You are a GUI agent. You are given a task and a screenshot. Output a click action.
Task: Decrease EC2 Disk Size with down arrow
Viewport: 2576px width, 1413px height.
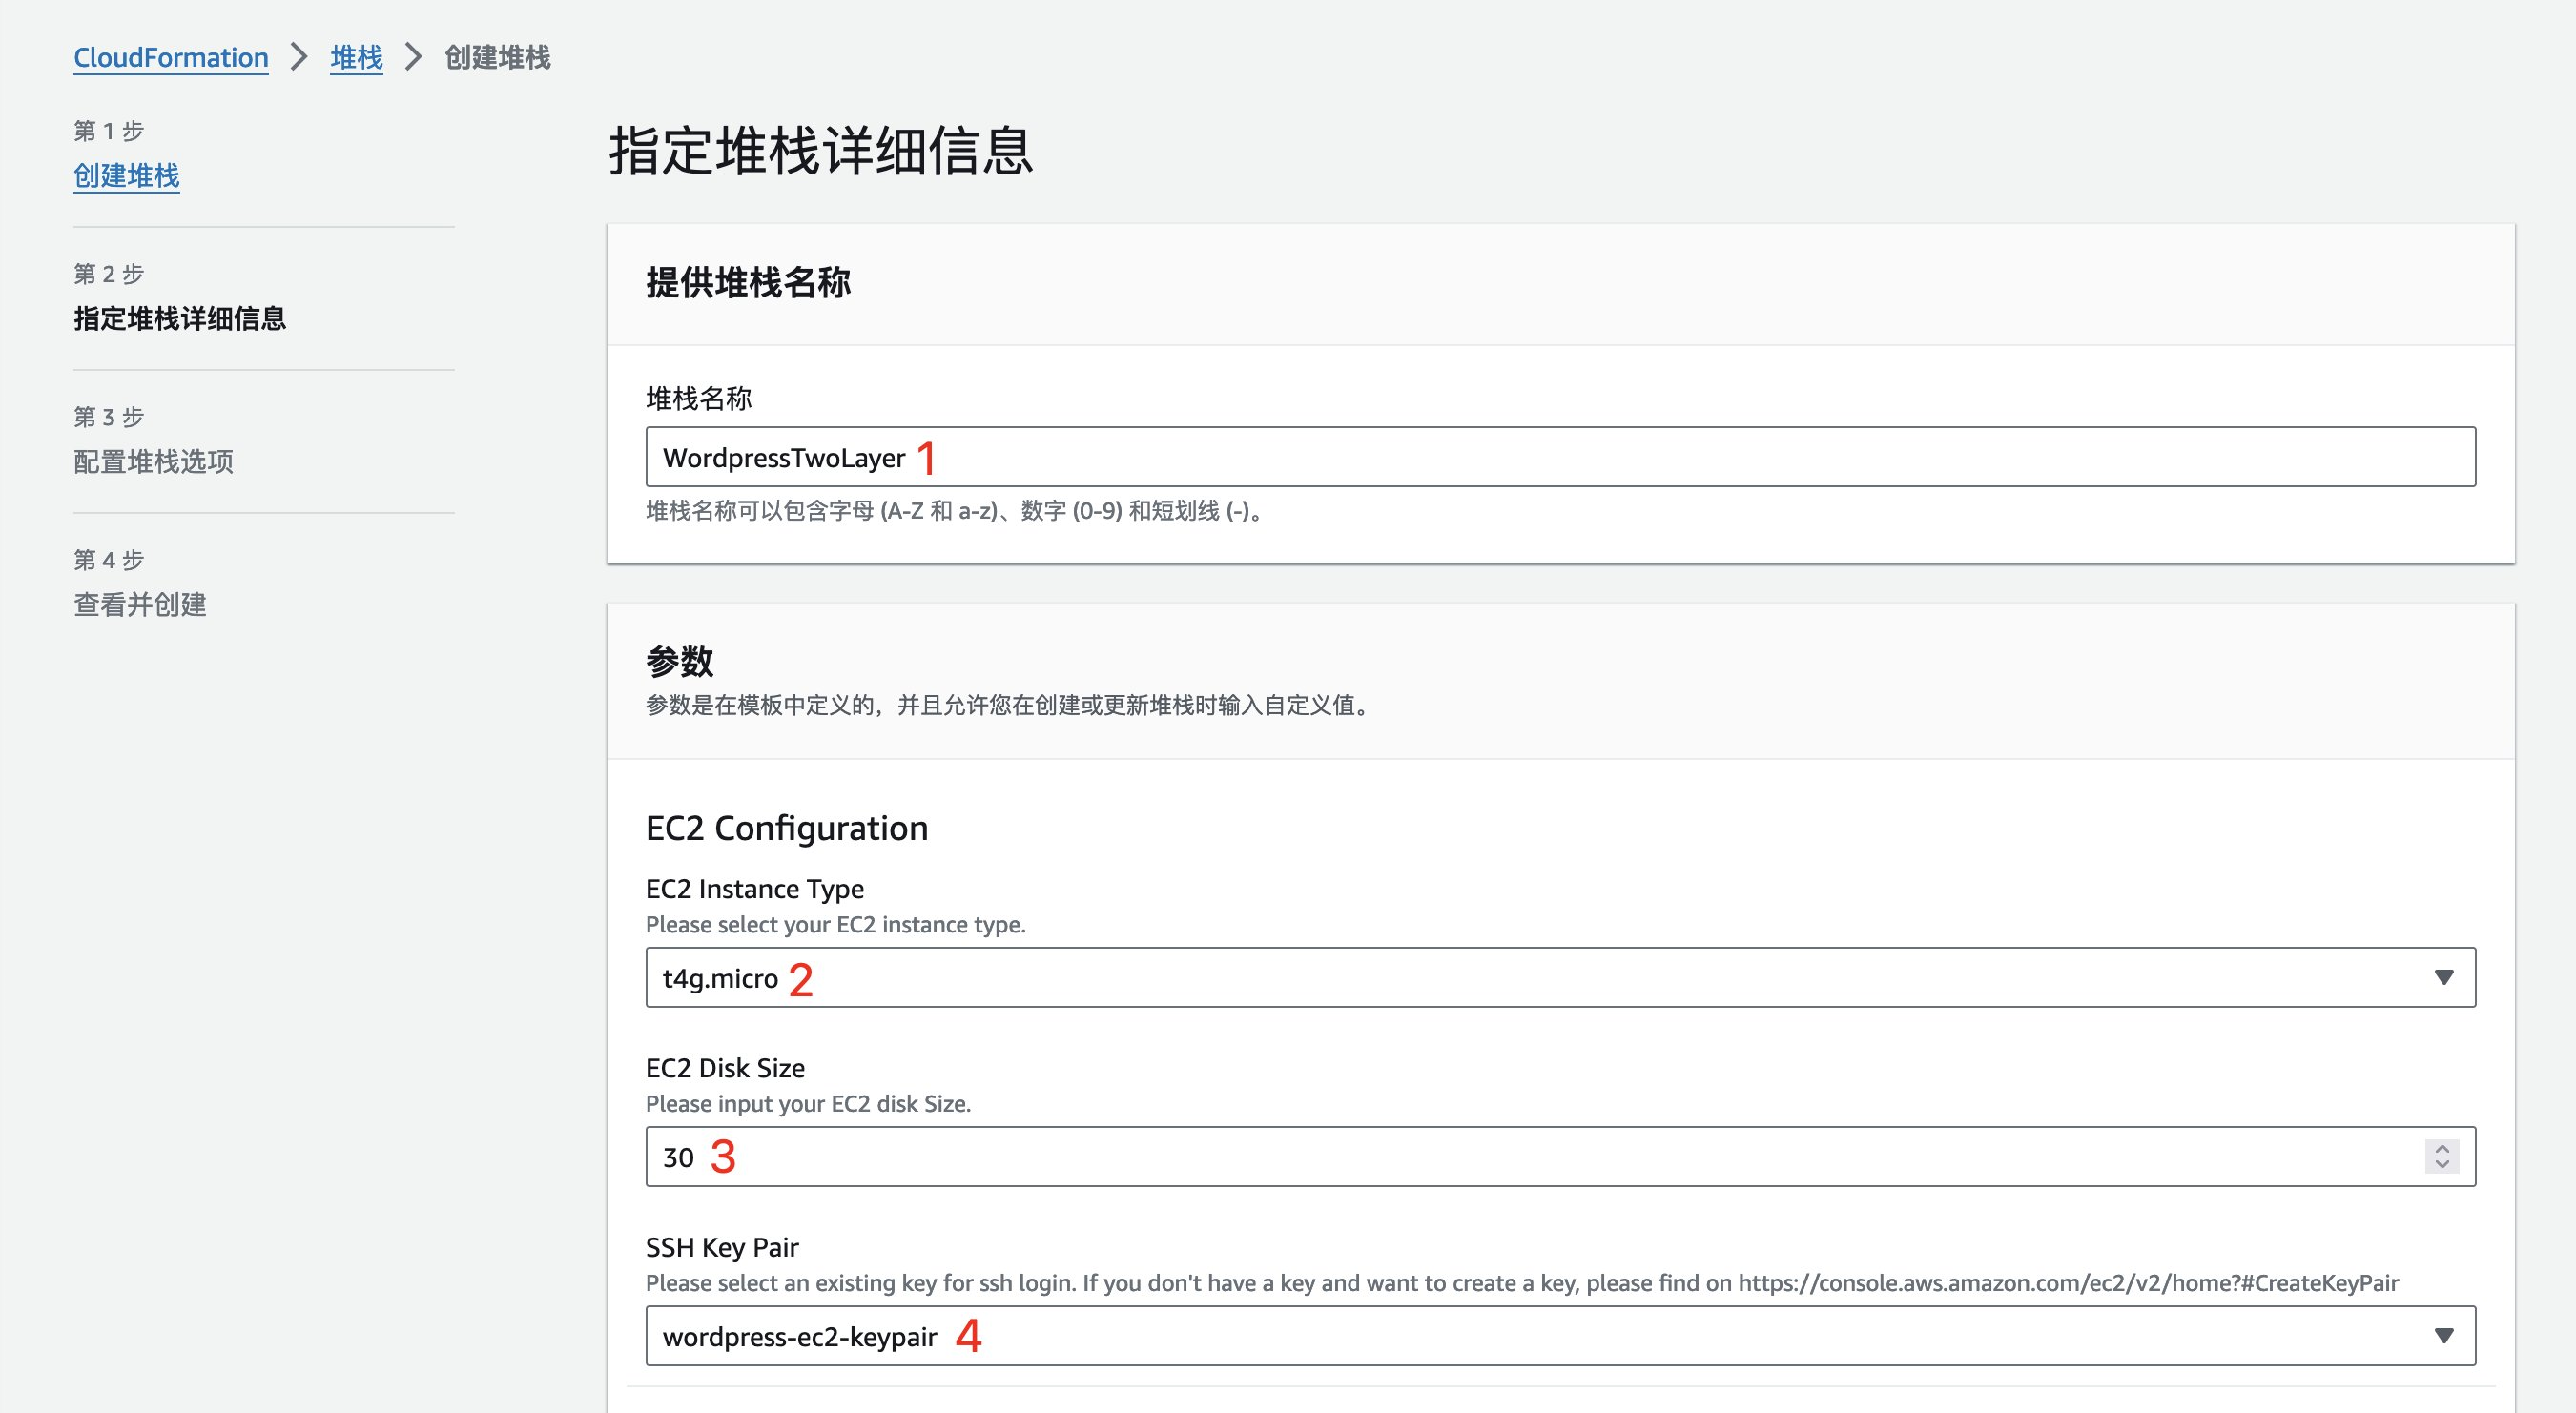2442,1165
